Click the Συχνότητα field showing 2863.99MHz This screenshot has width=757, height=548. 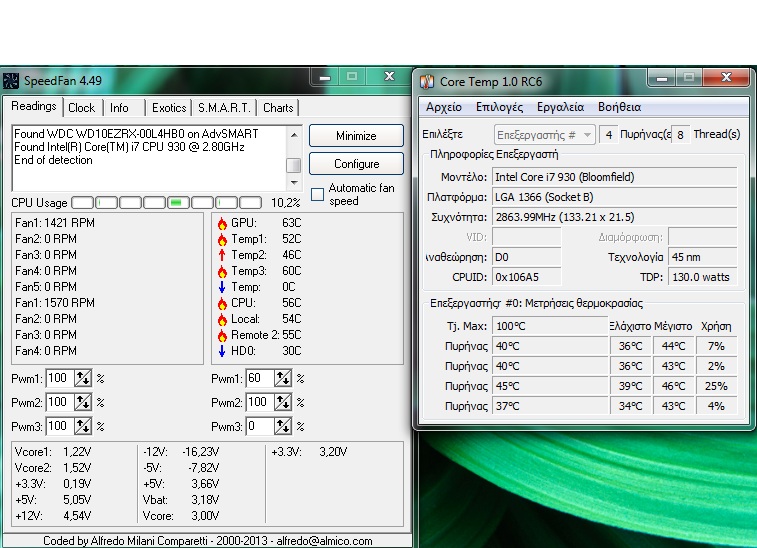coord(614,217)
